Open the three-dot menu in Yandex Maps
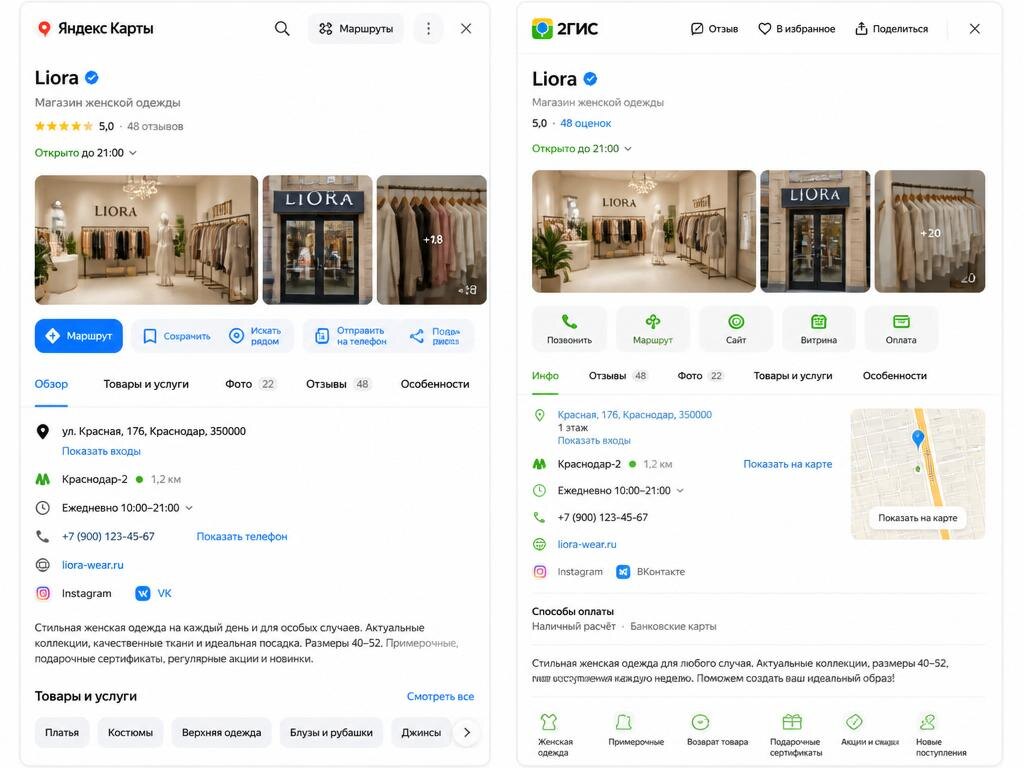1024x768 pixels. click(x=428, y=29)
